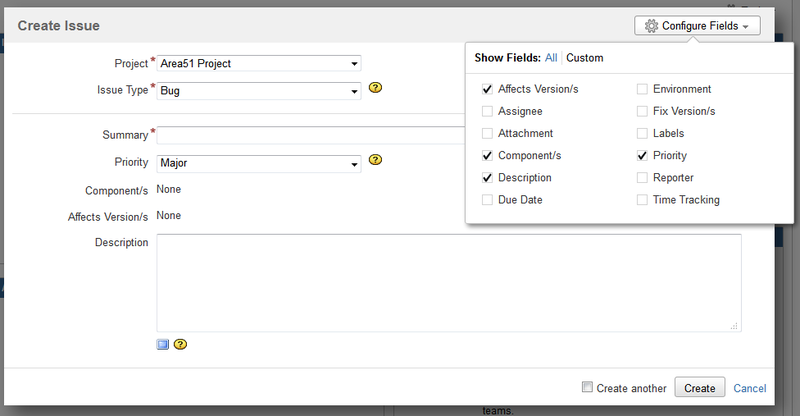The width and height of the screenshot is (800, 416).
Task: Switch to Custom fields view
Action: pos(585,58)
